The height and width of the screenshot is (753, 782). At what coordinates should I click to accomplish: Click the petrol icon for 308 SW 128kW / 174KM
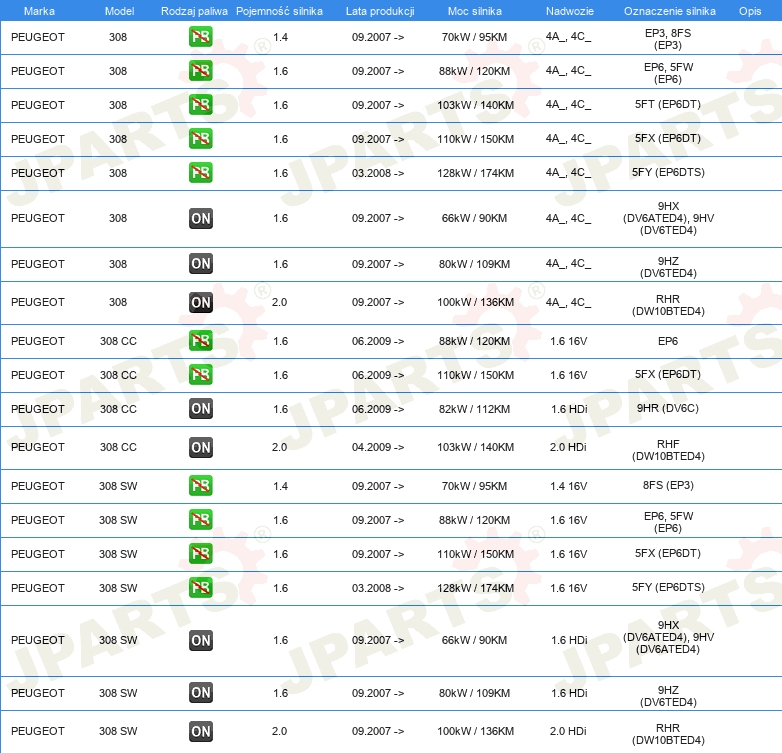200,587
